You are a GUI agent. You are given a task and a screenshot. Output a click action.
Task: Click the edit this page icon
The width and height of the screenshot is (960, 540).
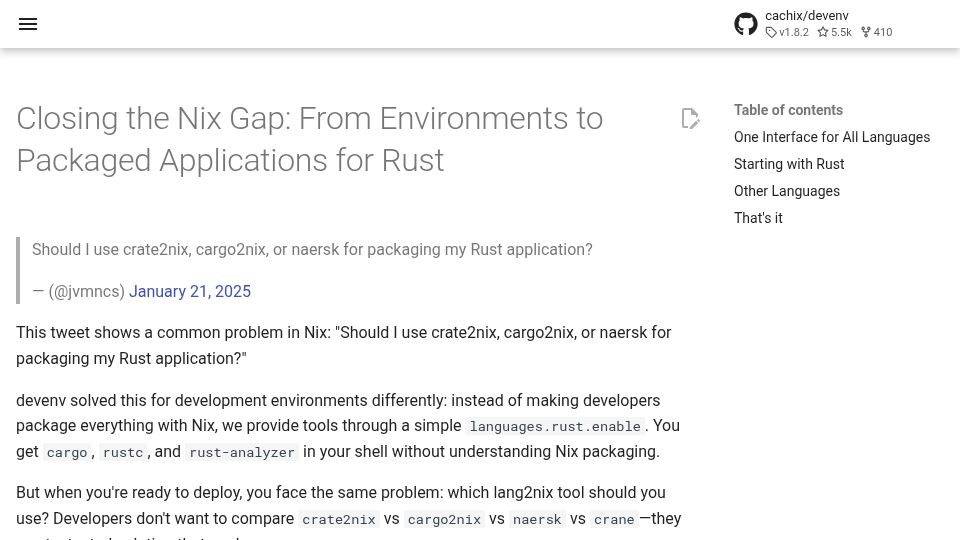(x=690, y=118)
